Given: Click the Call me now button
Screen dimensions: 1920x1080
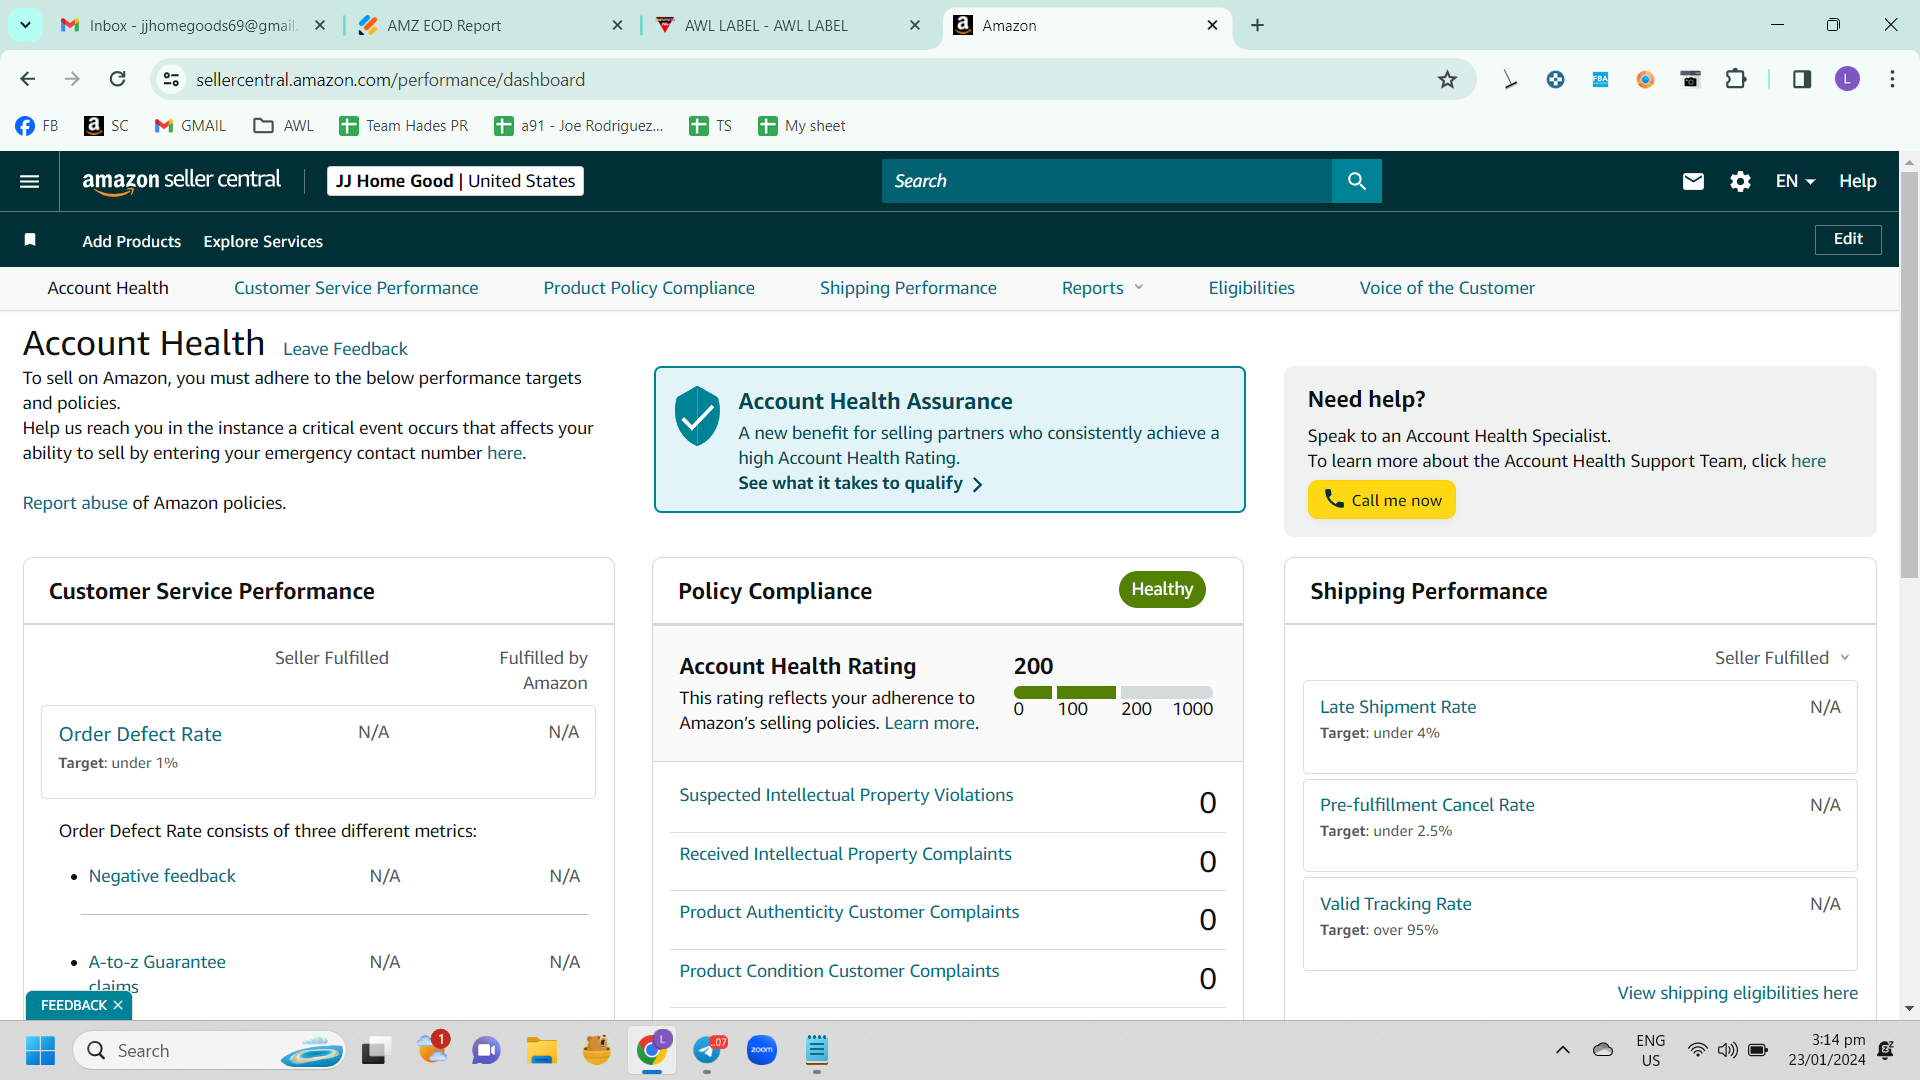Looking at the screenshot, I should coord(1381,500).
